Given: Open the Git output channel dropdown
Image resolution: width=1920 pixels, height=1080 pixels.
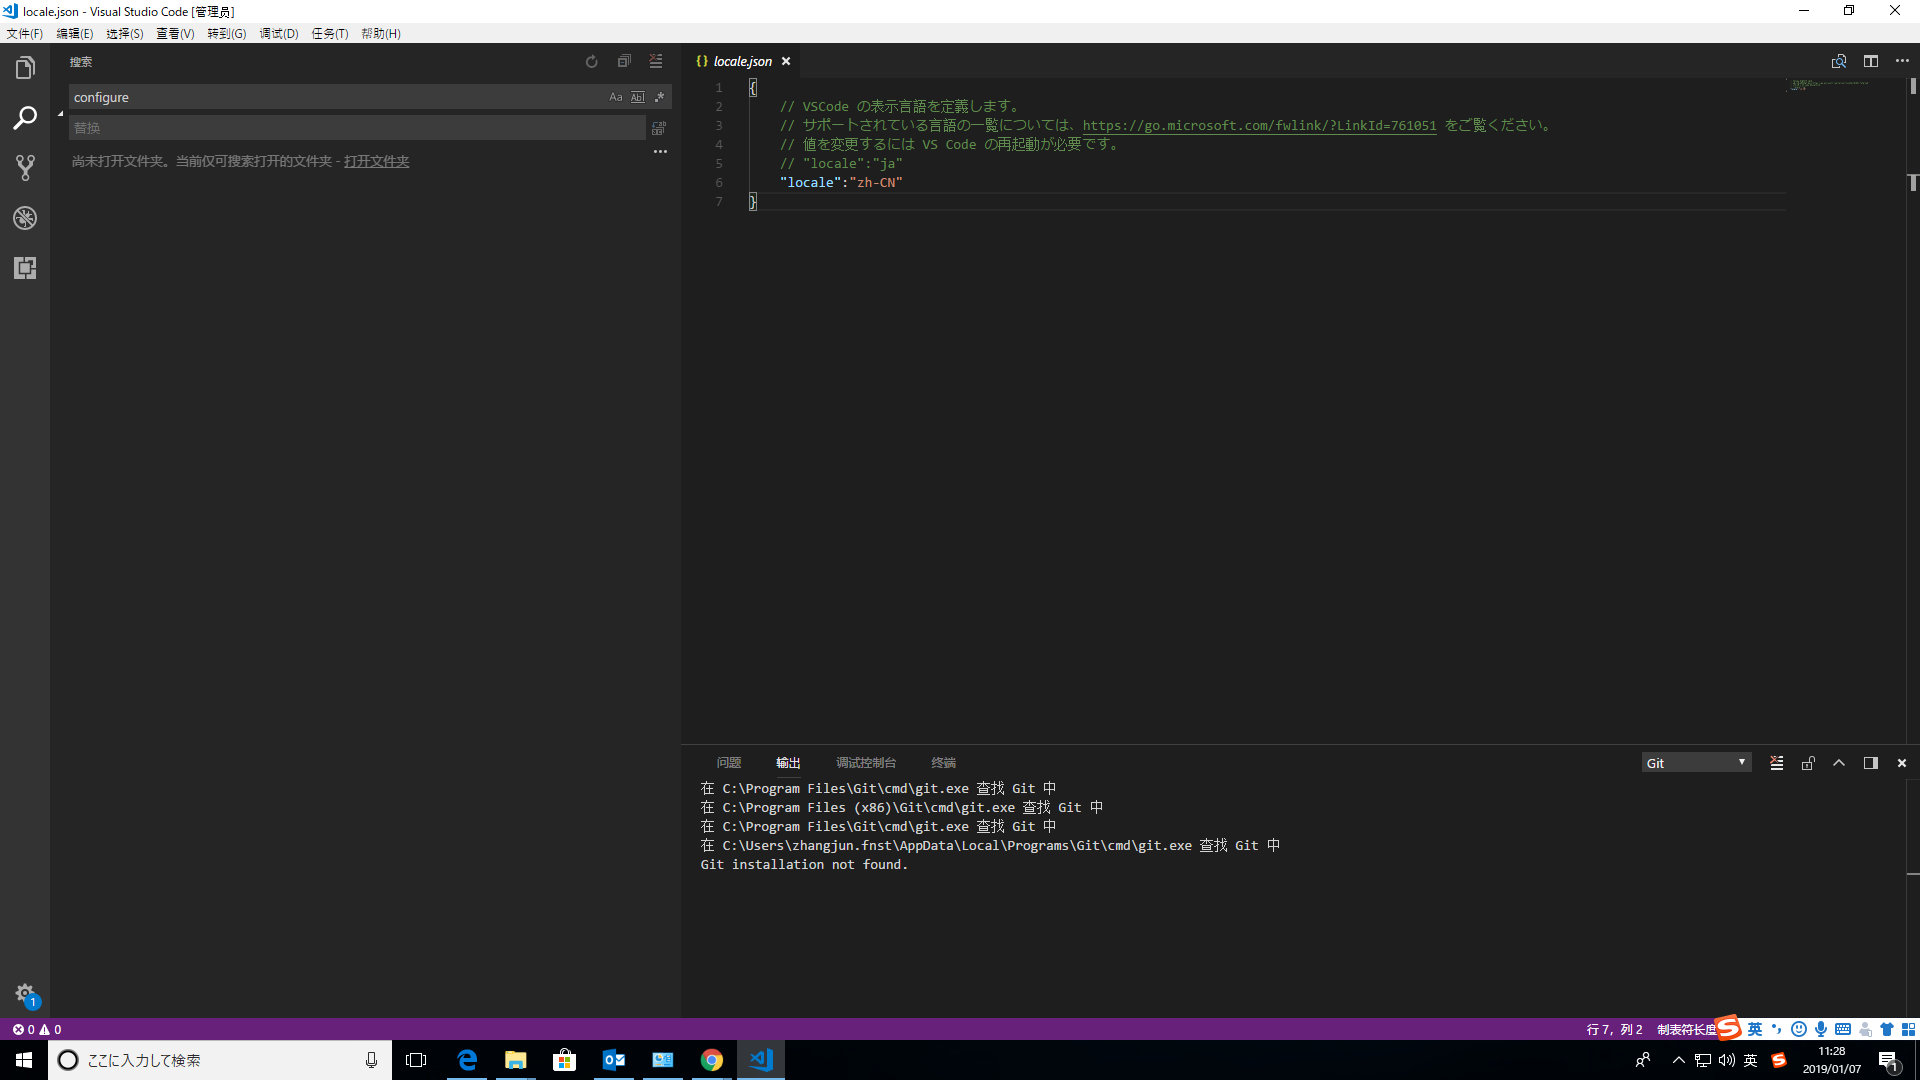Looking at the screenshot, I should pyautogui.click(x=1697, y=762).
